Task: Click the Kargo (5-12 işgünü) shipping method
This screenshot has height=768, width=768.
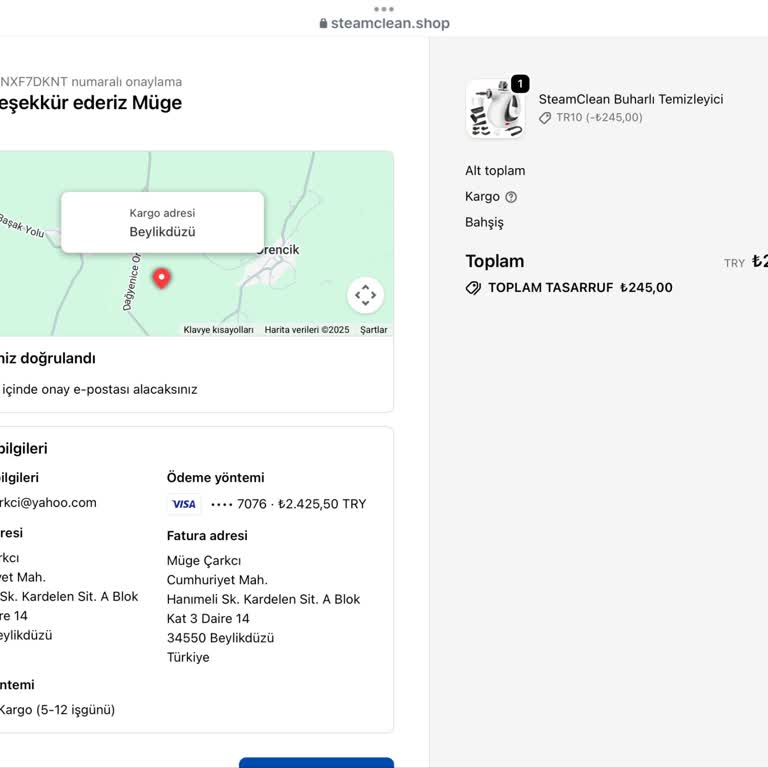Action: (57, 710)
